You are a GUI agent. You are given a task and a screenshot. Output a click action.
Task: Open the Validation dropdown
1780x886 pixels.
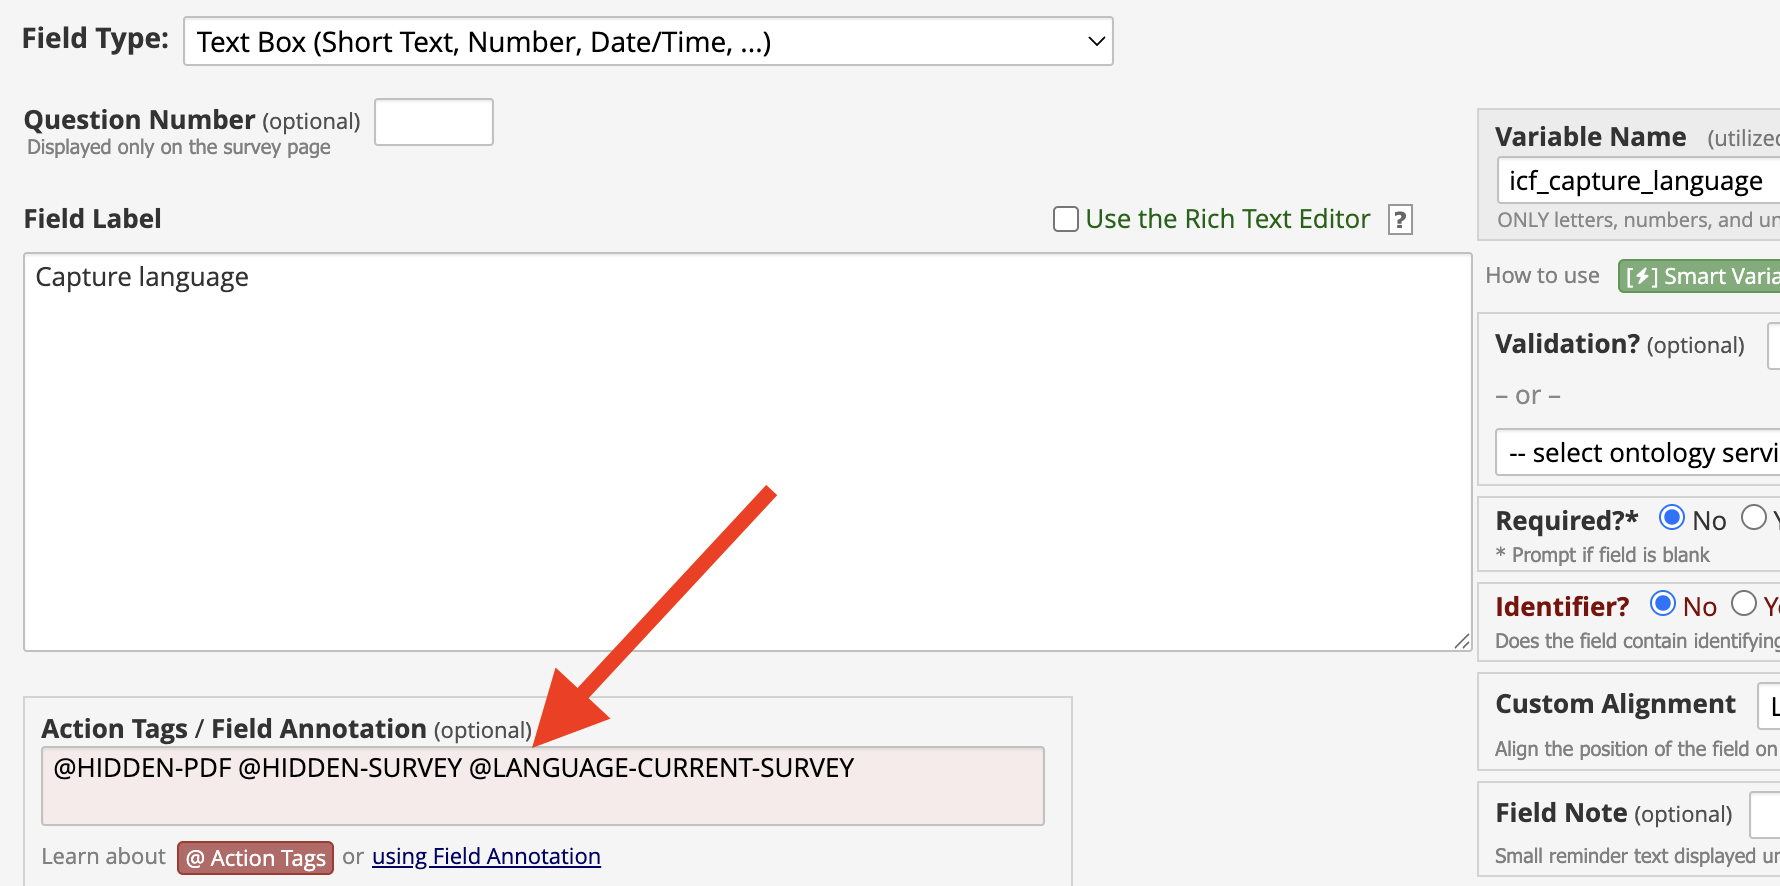coord(1774,346)
